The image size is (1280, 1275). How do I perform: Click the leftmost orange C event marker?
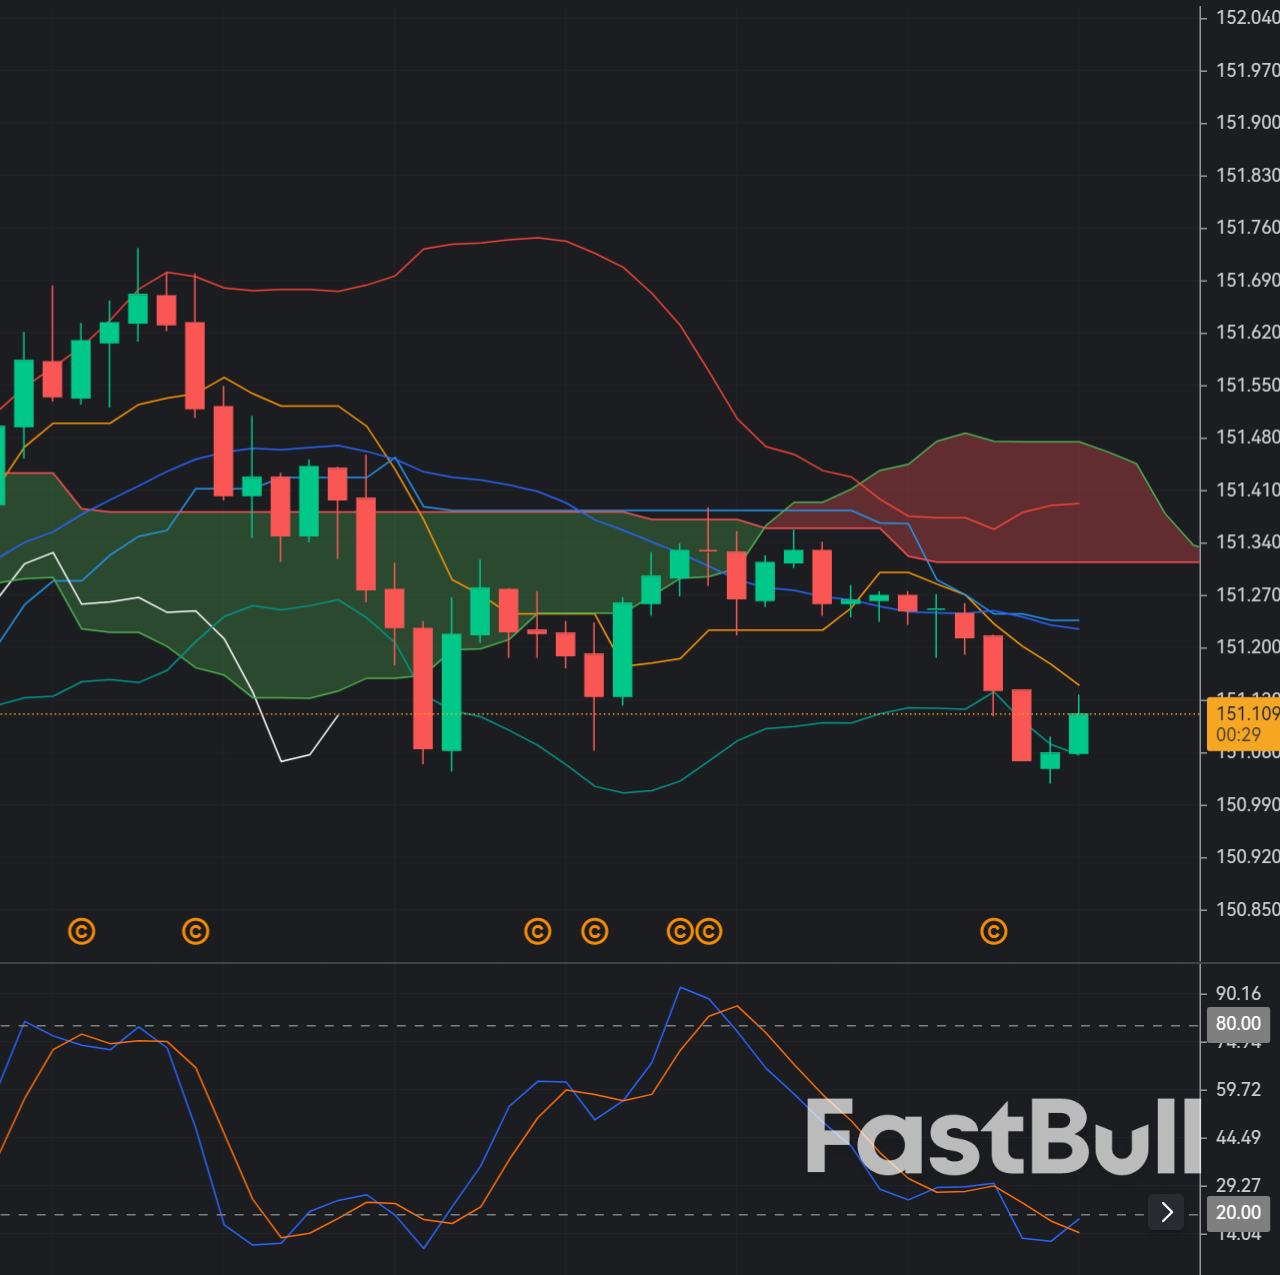(82, 932)
